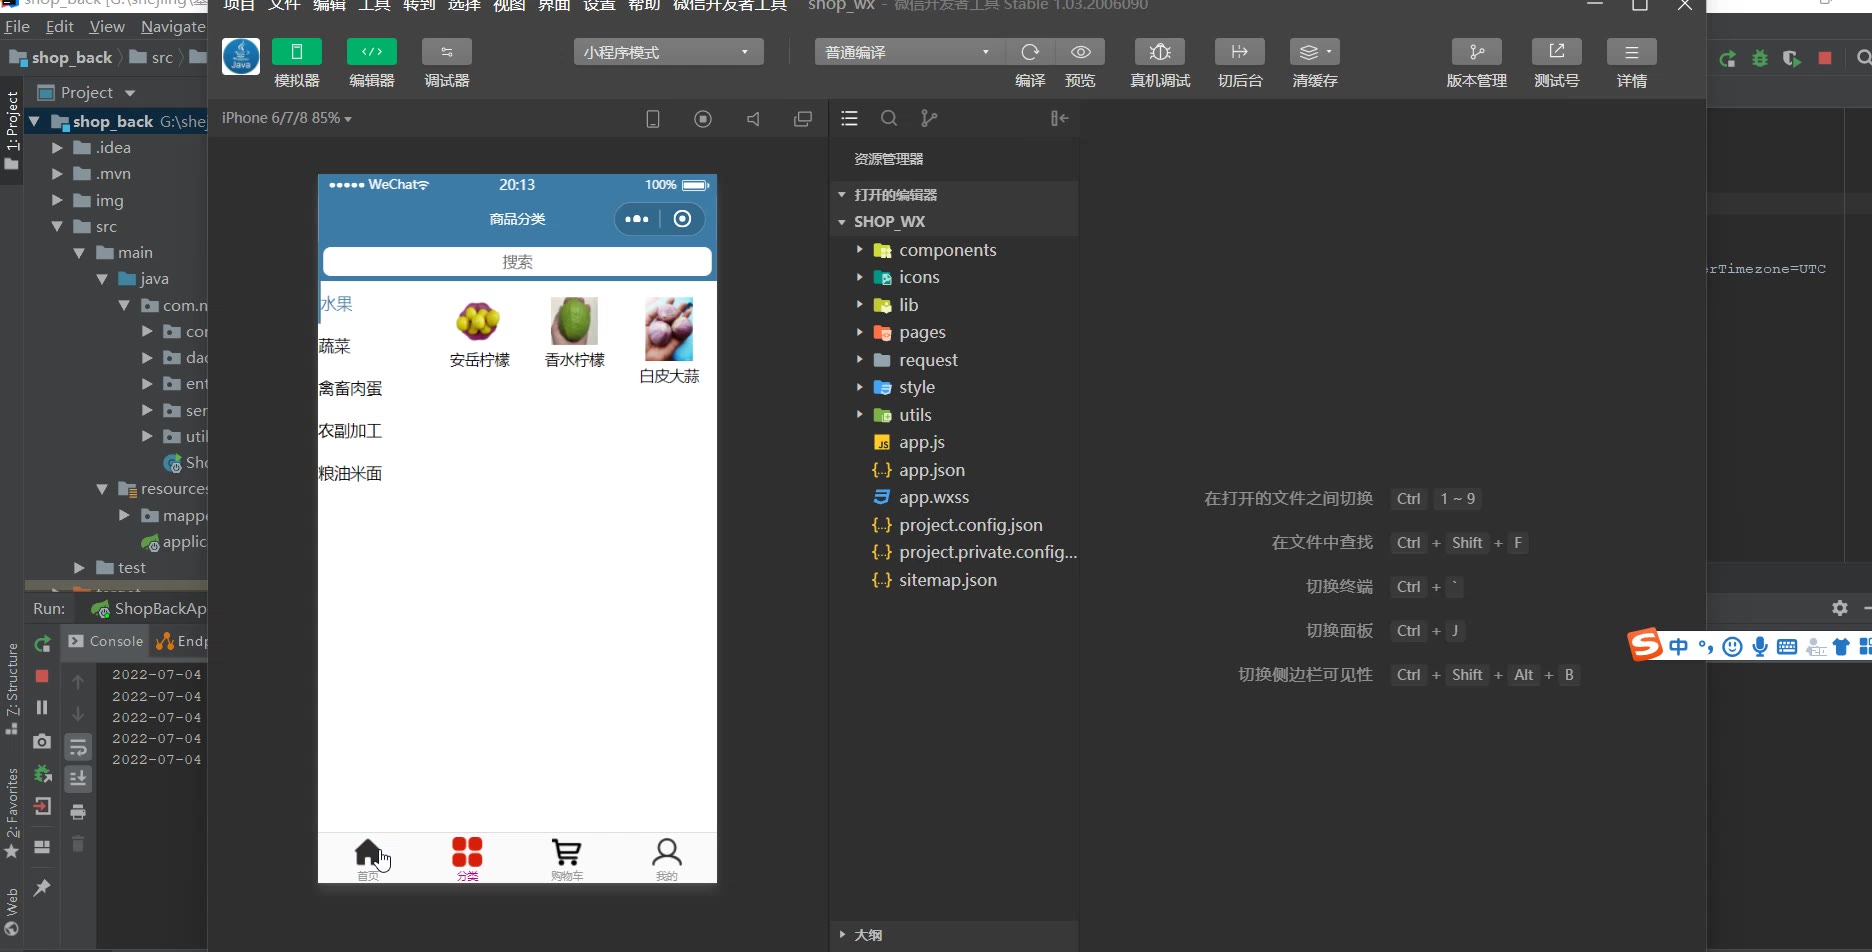
Task: Collapse the 打开的编辑器 section
Action: [954, 195]
